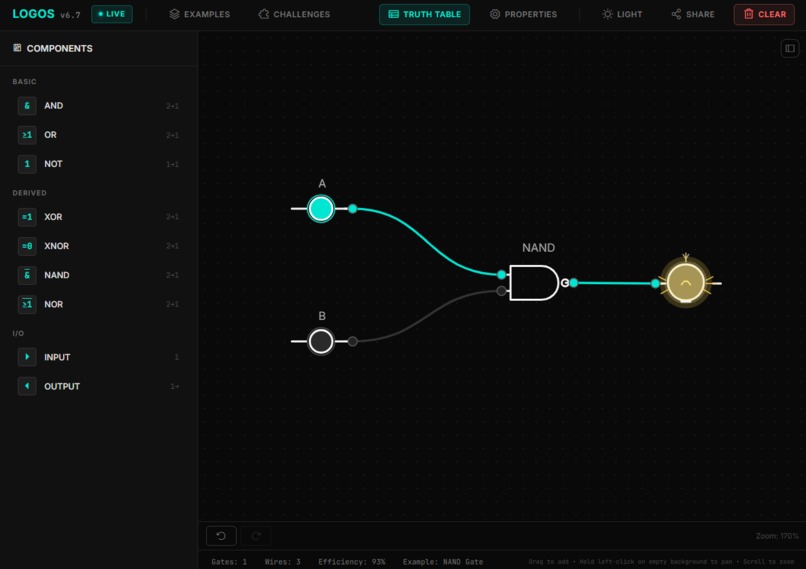Click the XNOR gate icon
Screen dimensions: 806x569
(x=27, y=246)
